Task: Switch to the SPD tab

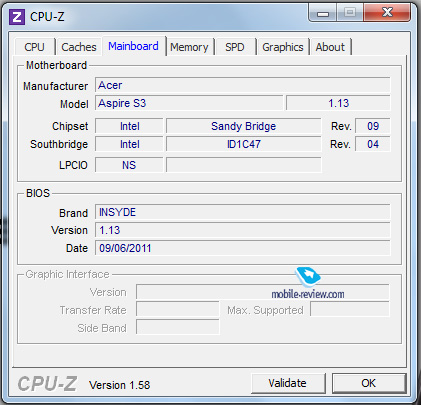Action: click(x=235, y=47)
